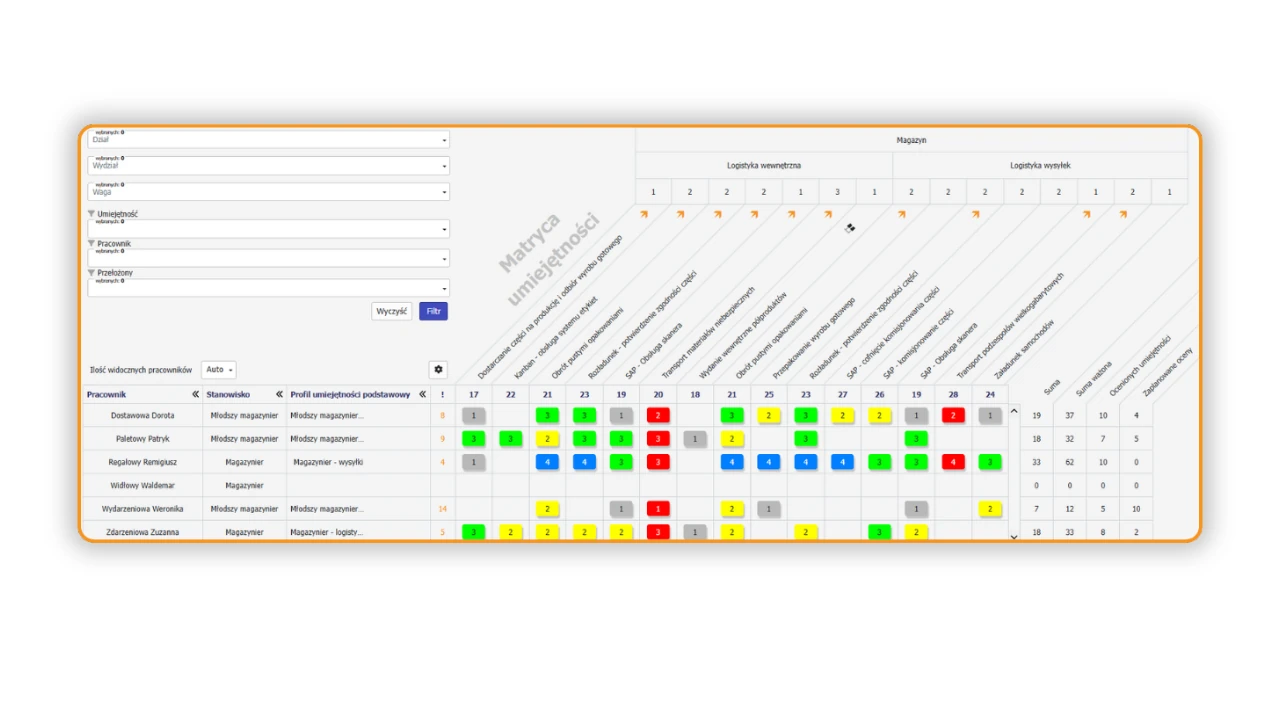The image size is (1280, 720).
Task: Collapse the Stanowisko column with double-arrow icon
Action: [280, 395]
